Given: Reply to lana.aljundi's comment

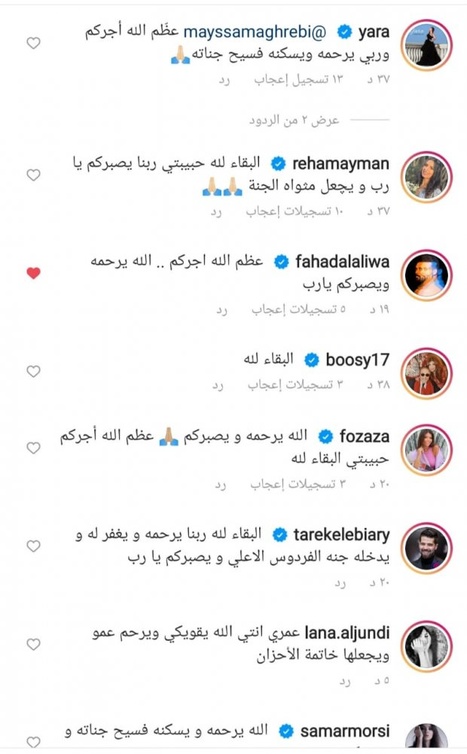Looking at the screenshot, I should (x=344, y=681).
